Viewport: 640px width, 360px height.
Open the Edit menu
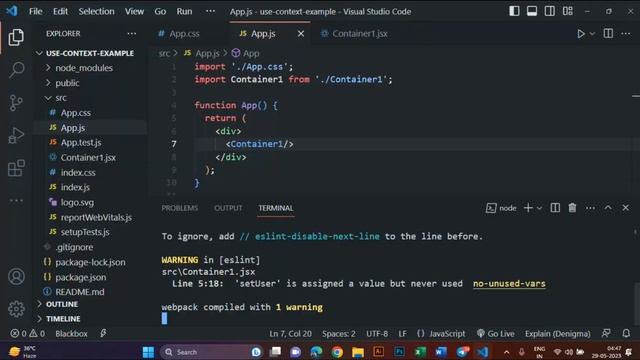click(x=60, y=11)
